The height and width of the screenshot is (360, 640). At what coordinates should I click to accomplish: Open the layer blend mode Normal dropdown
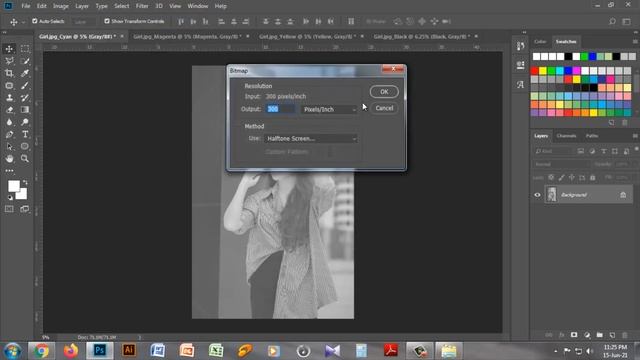click(x=561, y=164)
